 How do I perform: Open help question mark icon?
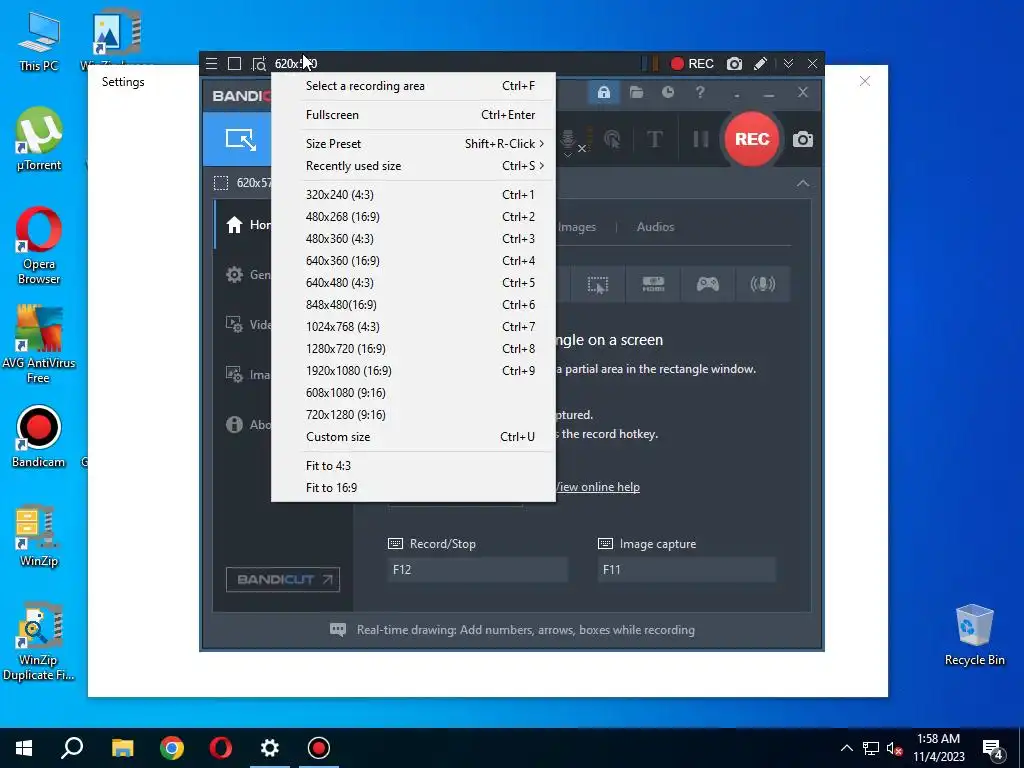[700, 92]
